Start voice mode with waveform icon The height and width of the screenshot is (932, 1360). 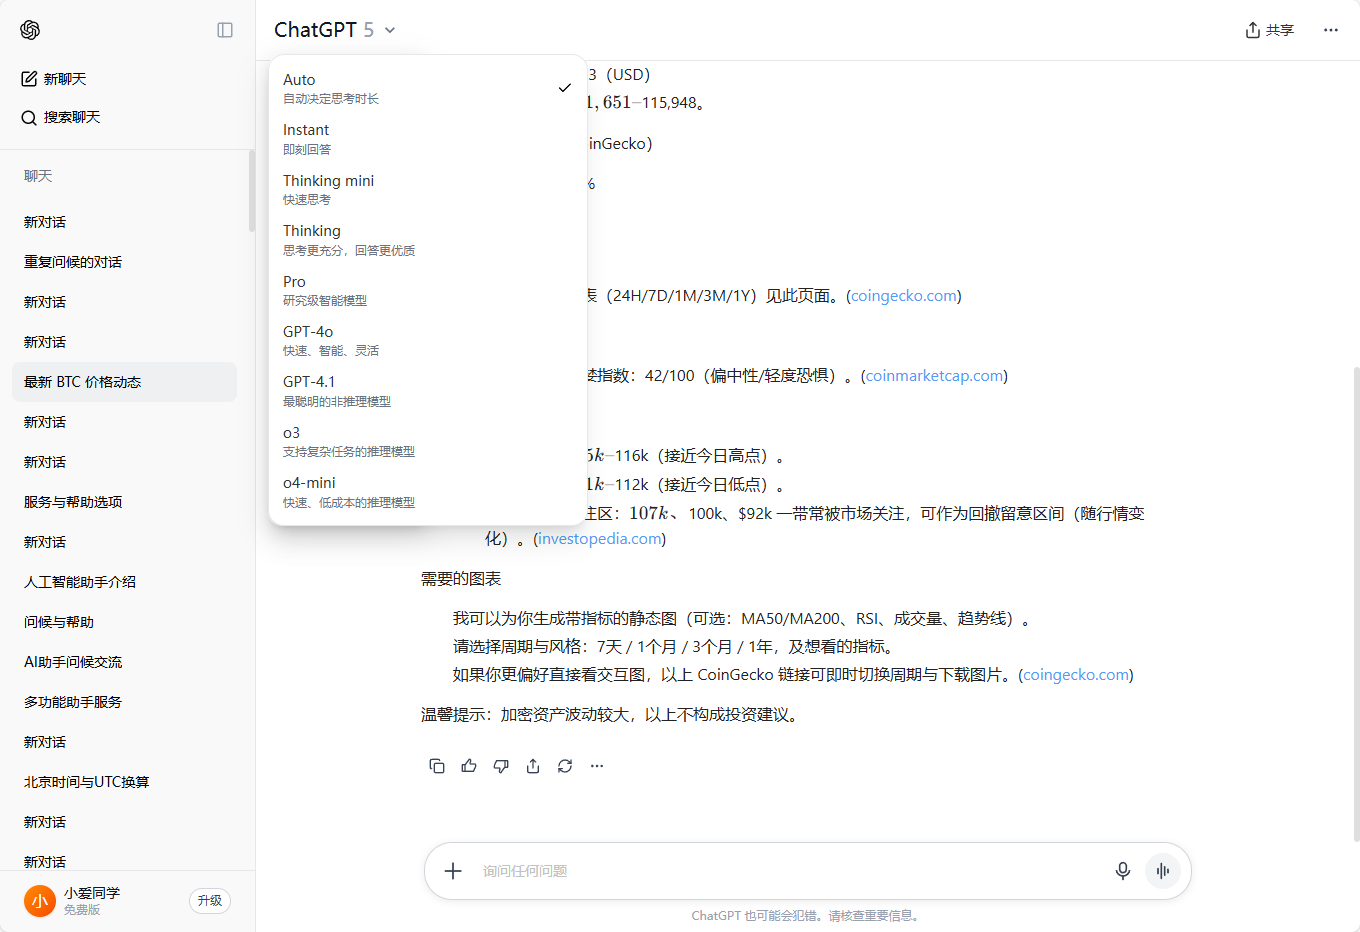click(x=1162, y=871)
